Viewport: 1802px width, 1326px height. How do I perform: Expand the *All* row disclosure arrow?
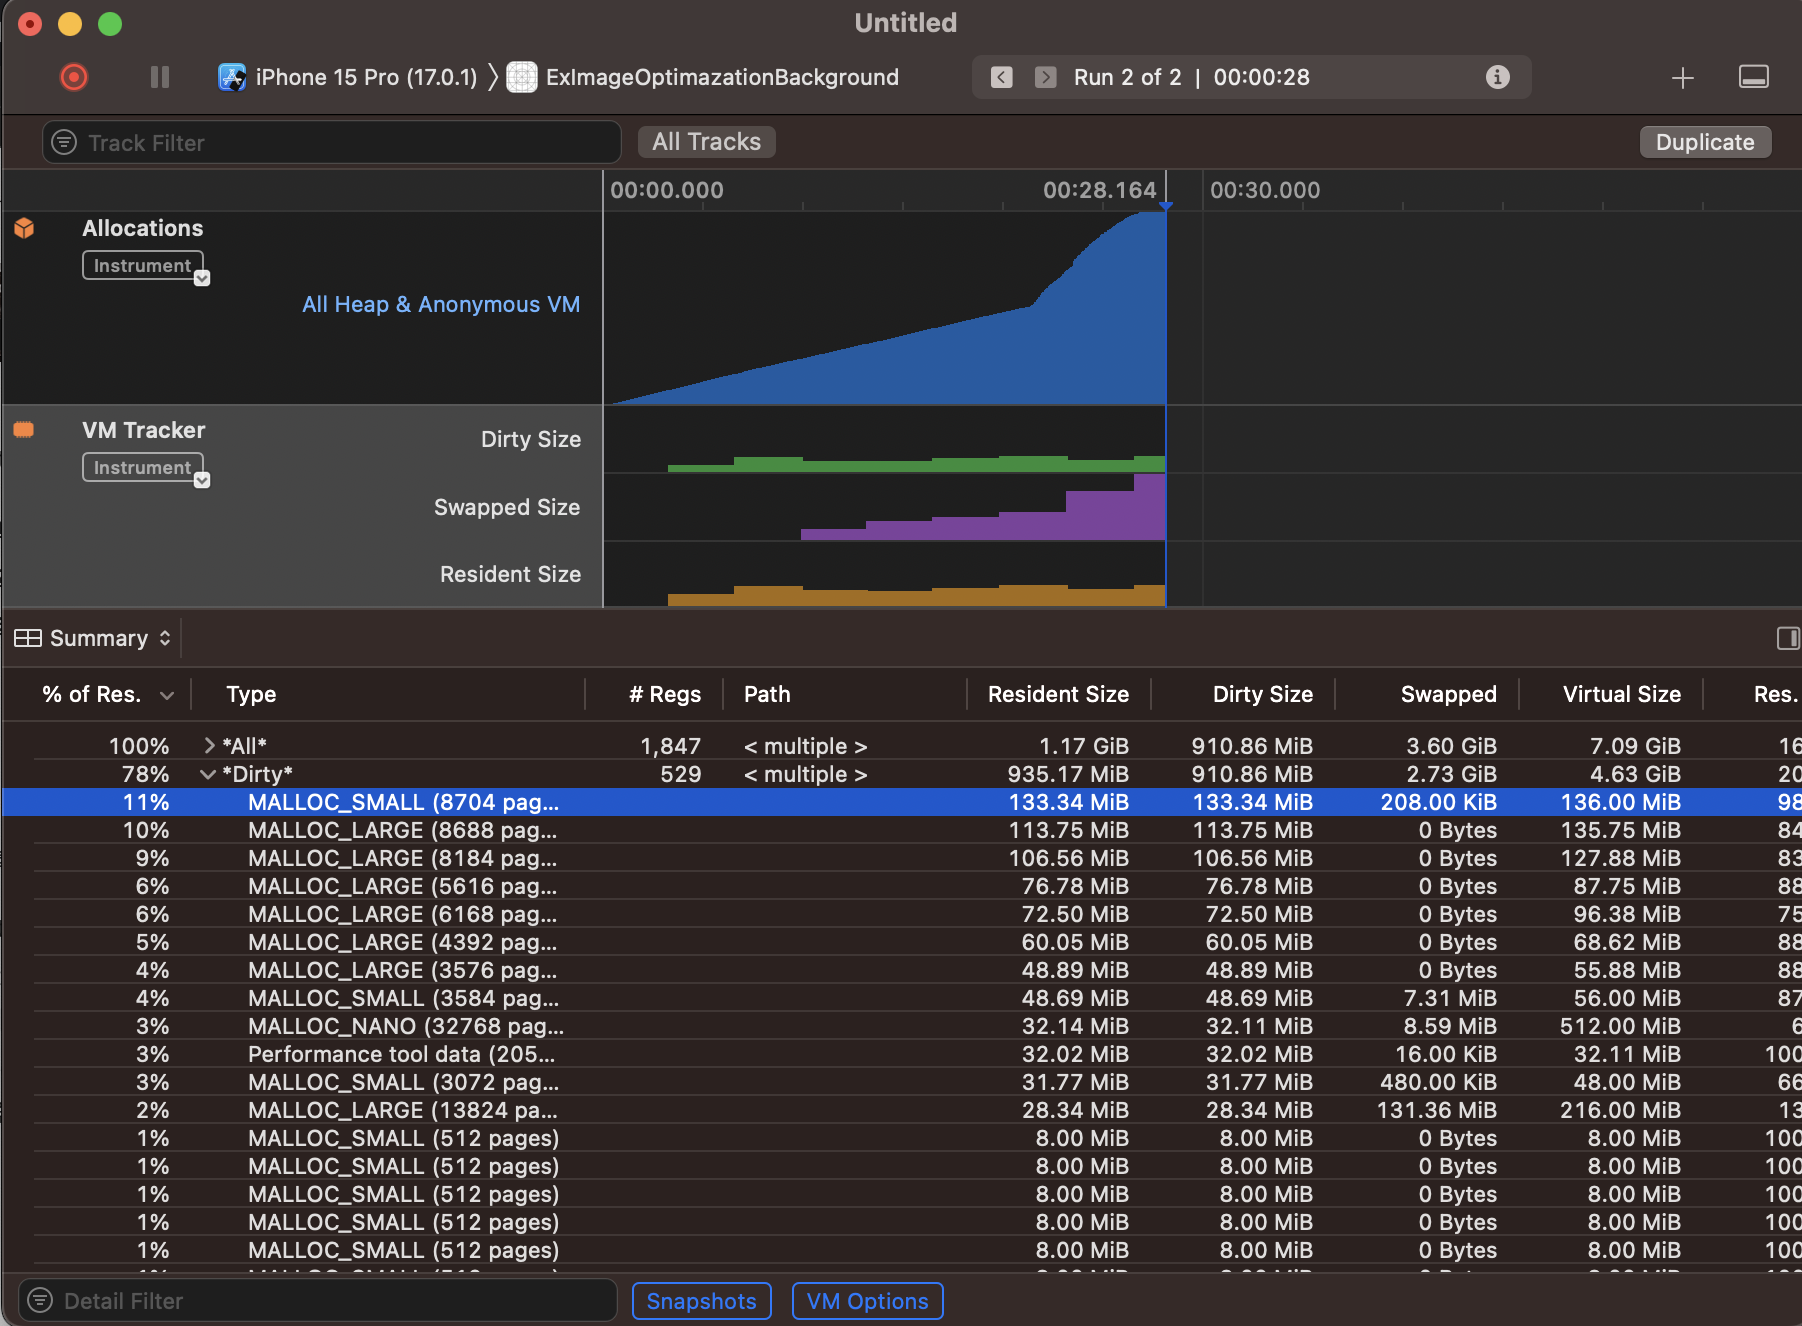(x=209, y=745)
